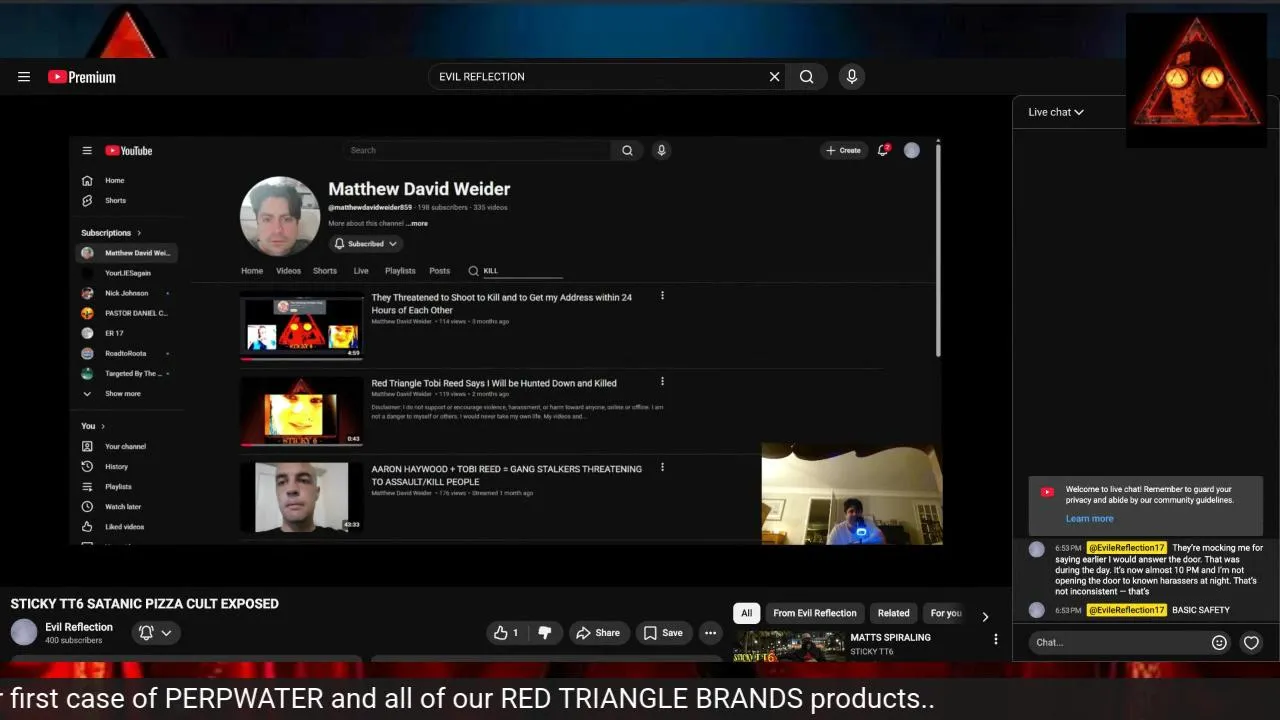Click the Create button in video
Screen dimensions: 1280x720
click(843, 150)
